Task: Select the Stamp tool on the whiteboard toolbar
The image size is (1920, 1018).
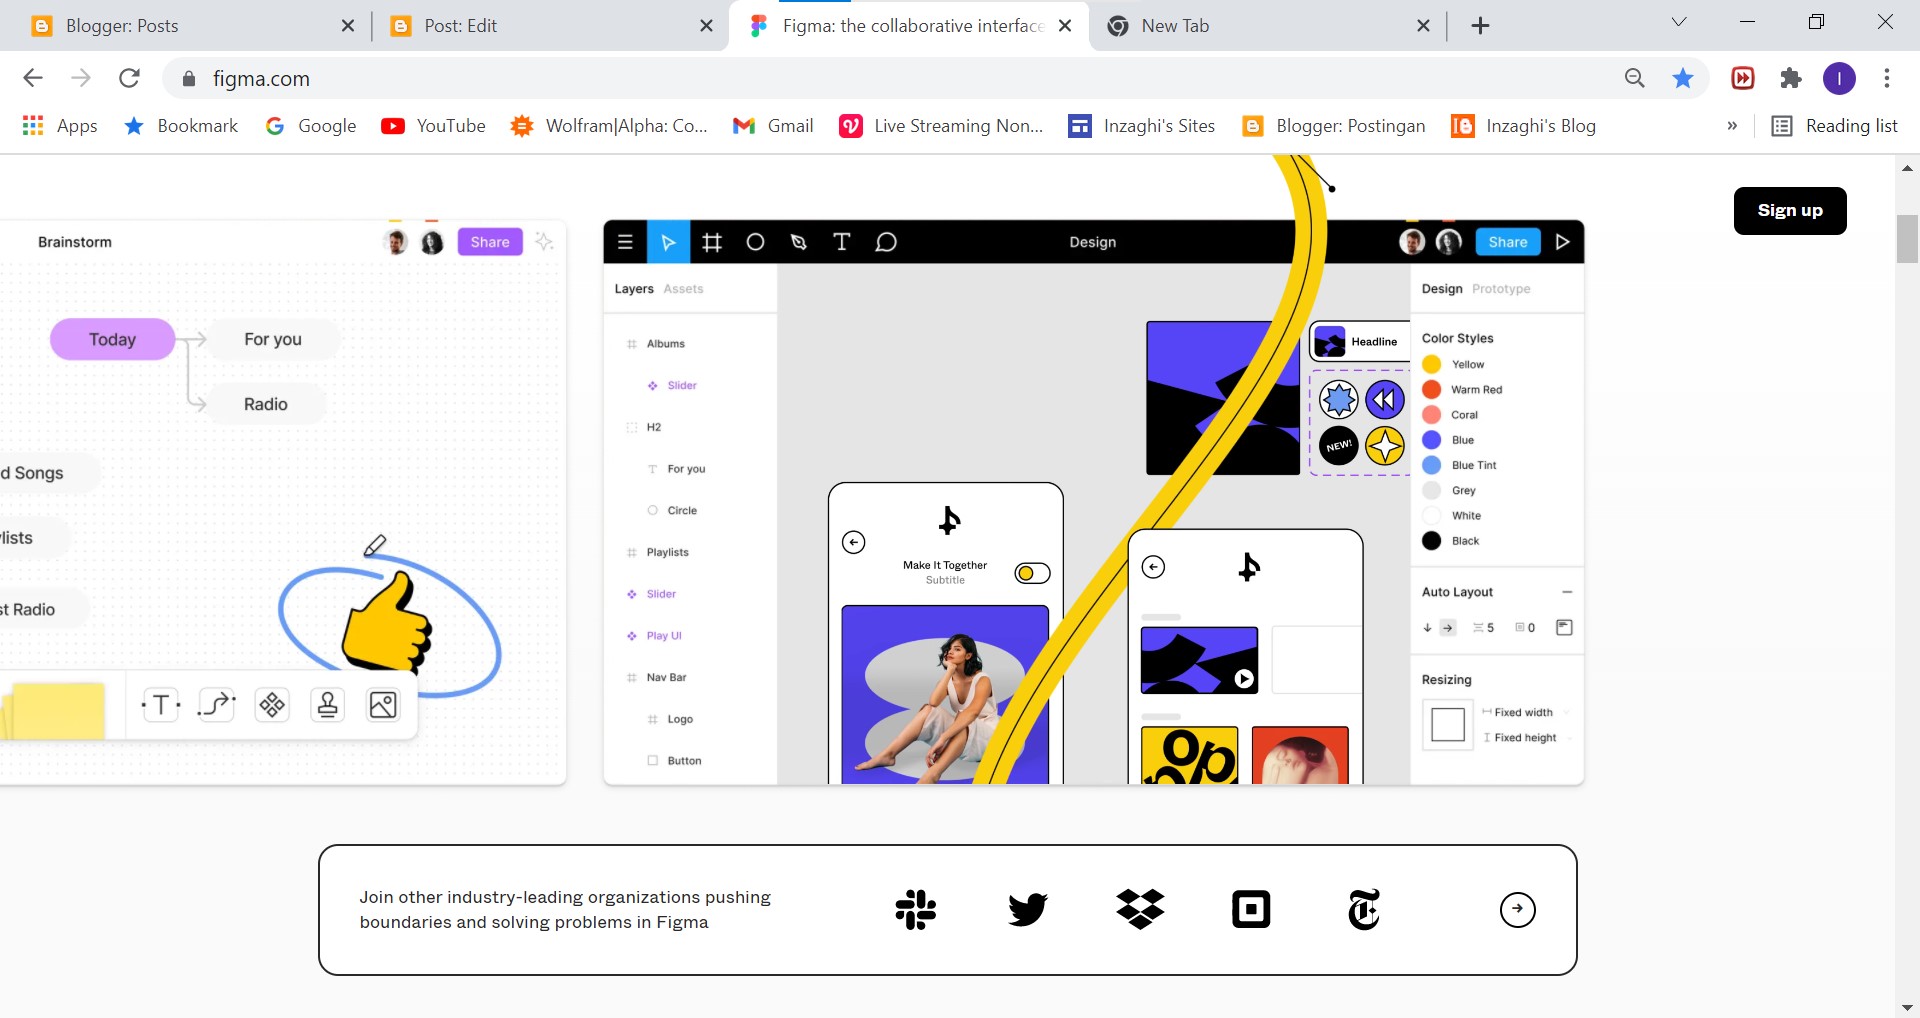Action: pos(327,704)
